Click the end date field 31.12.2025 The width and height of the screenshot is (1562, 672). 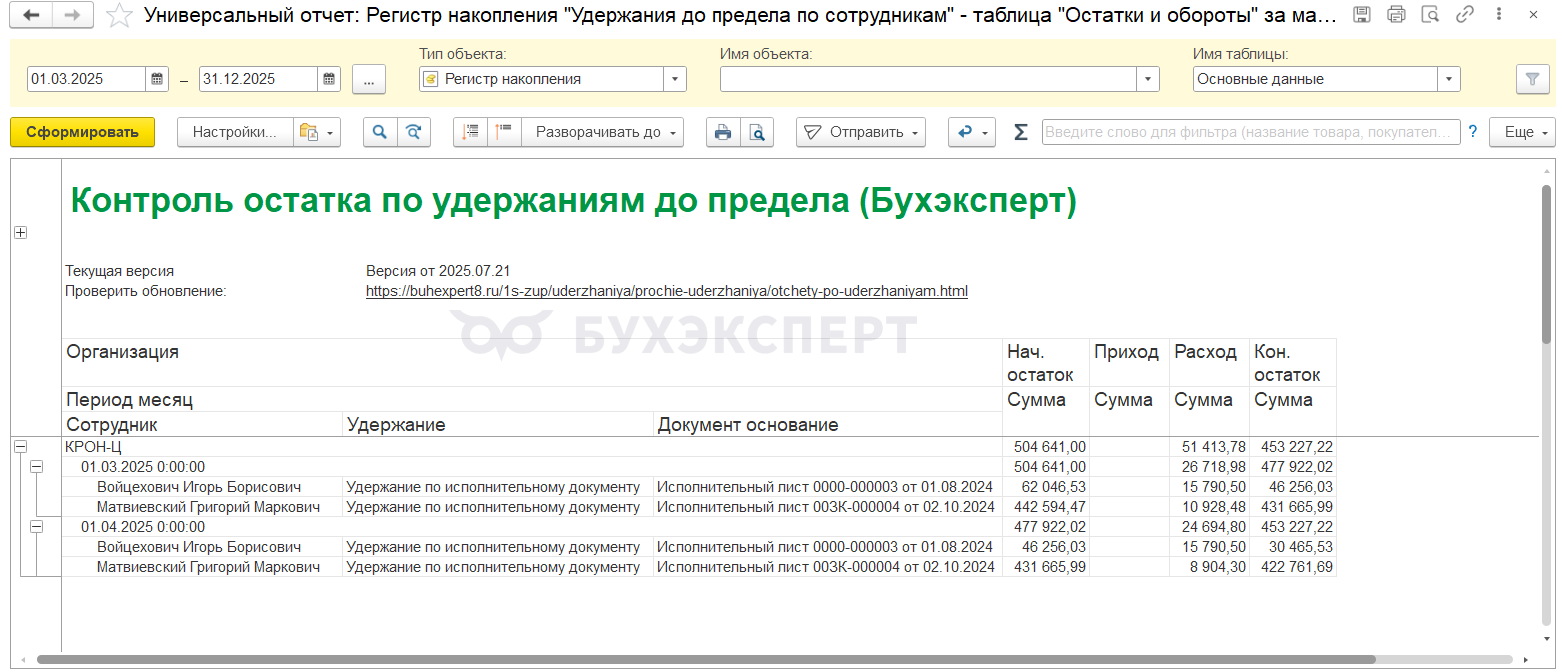pos(258,79)
